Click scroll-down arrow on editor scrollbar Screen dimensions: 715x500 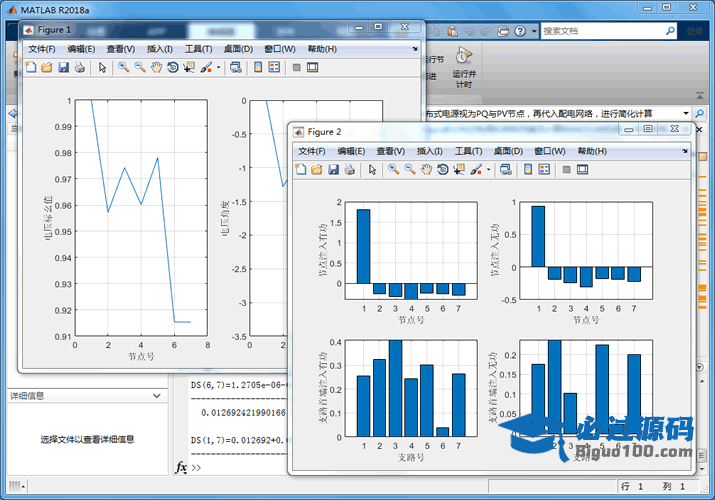tap(702, 469)
